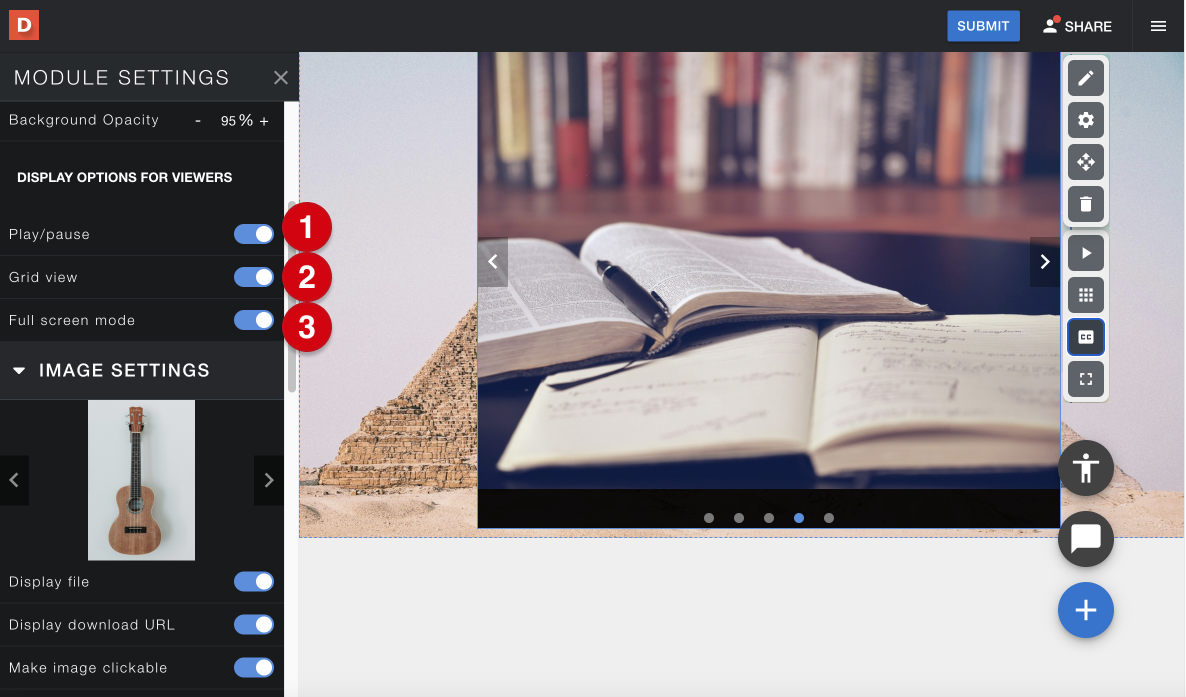Go to previous slide in slideshow

click(x=492, y=262)
